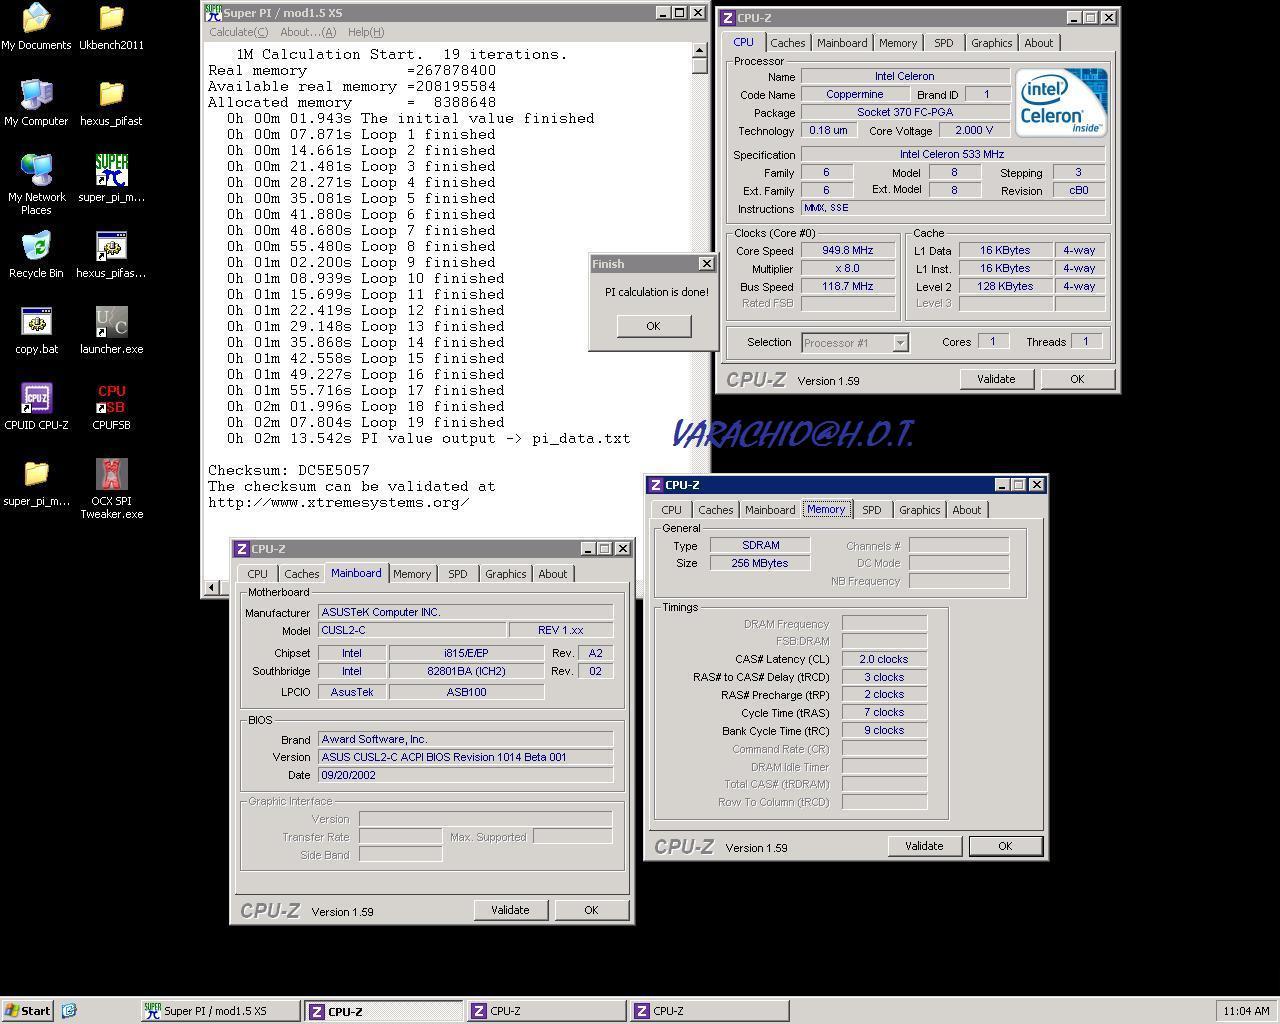Open Graphics tab in top CPU-Z window
The height and width of the screenshot is (1024, 1280).
pos(991,43)
